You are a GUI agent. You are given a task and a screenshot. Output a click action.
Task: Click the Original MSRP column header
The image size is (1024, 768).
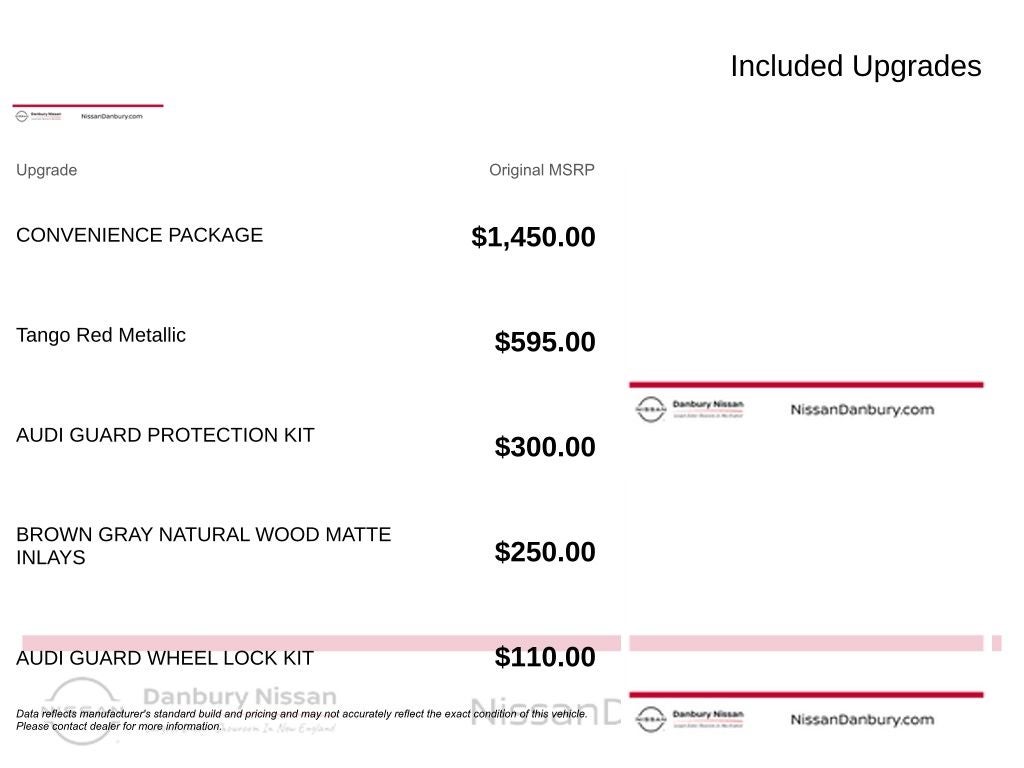[x=541, y=170]
